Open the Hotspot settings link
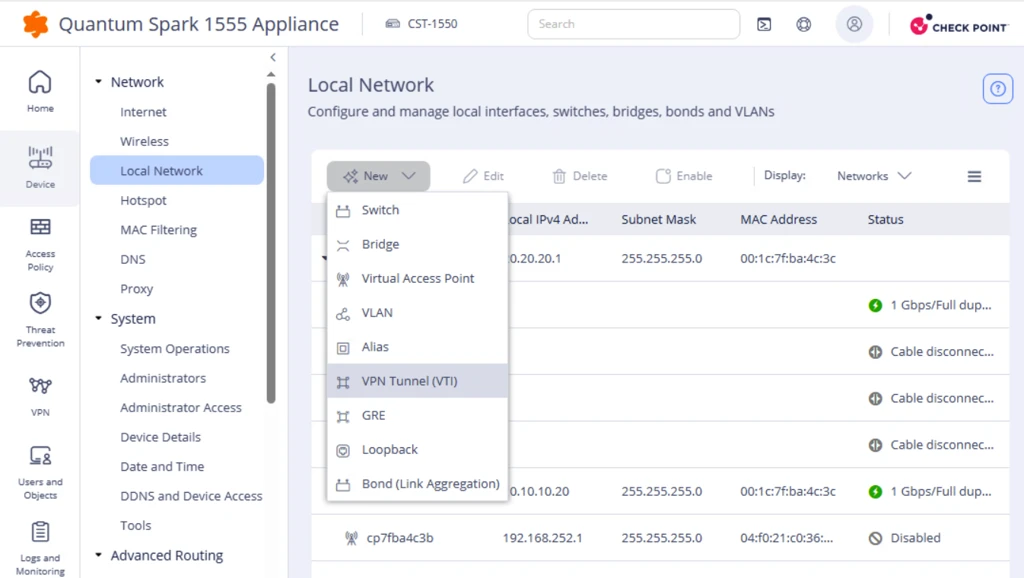 point(143,201)
